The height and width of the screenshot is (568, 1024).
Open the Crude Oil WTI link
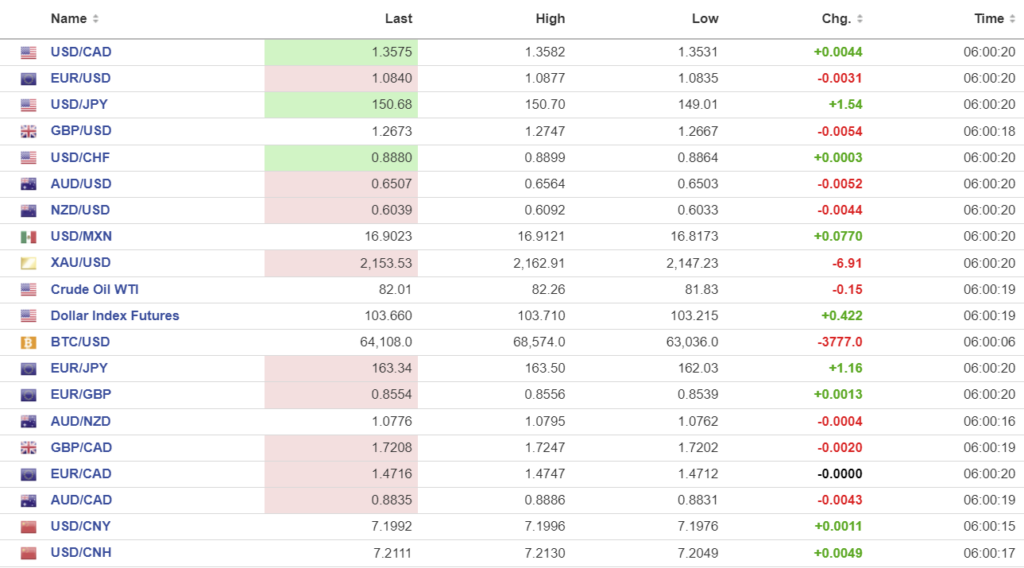(x=95, y=289)
